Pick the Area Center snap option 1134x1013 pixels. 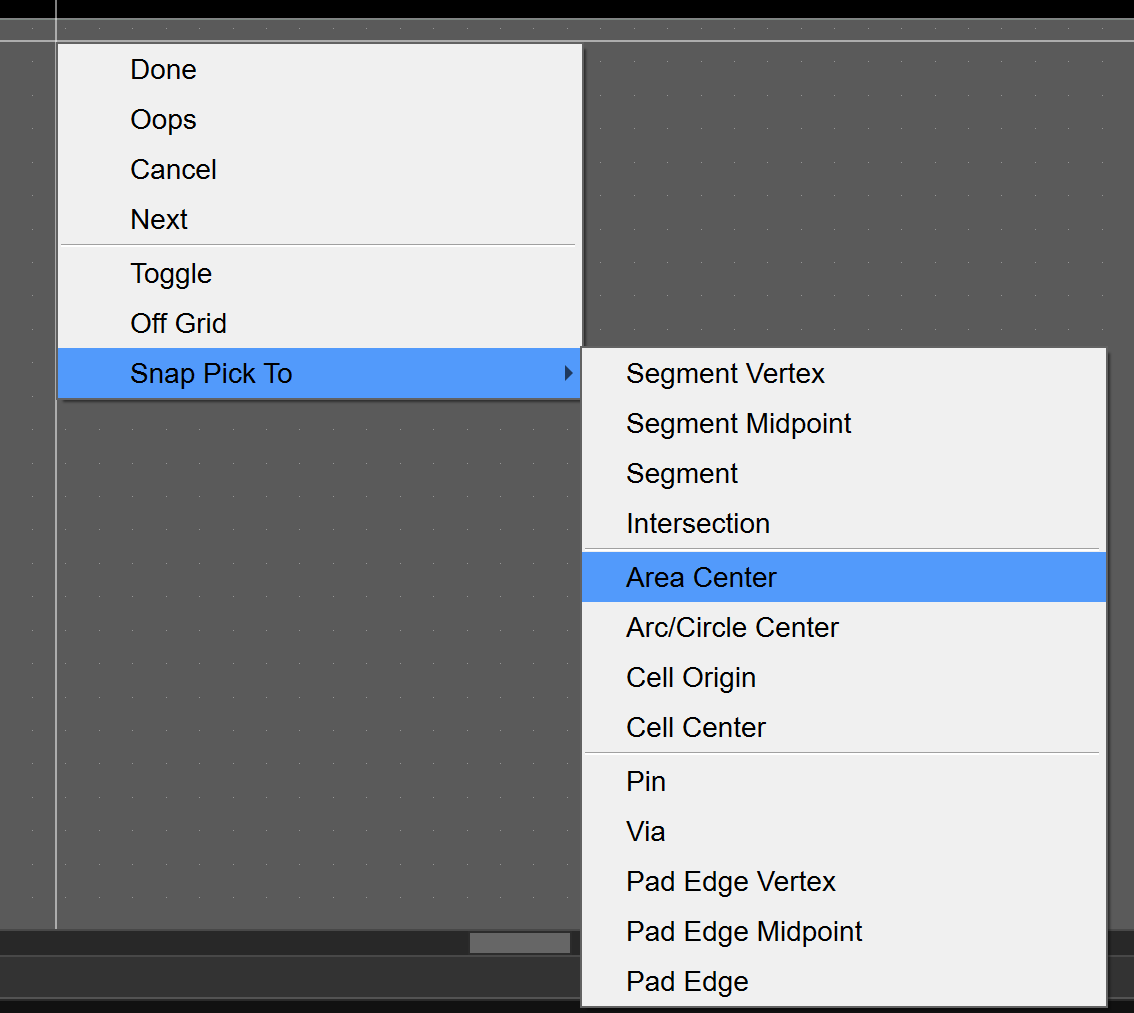701,578
